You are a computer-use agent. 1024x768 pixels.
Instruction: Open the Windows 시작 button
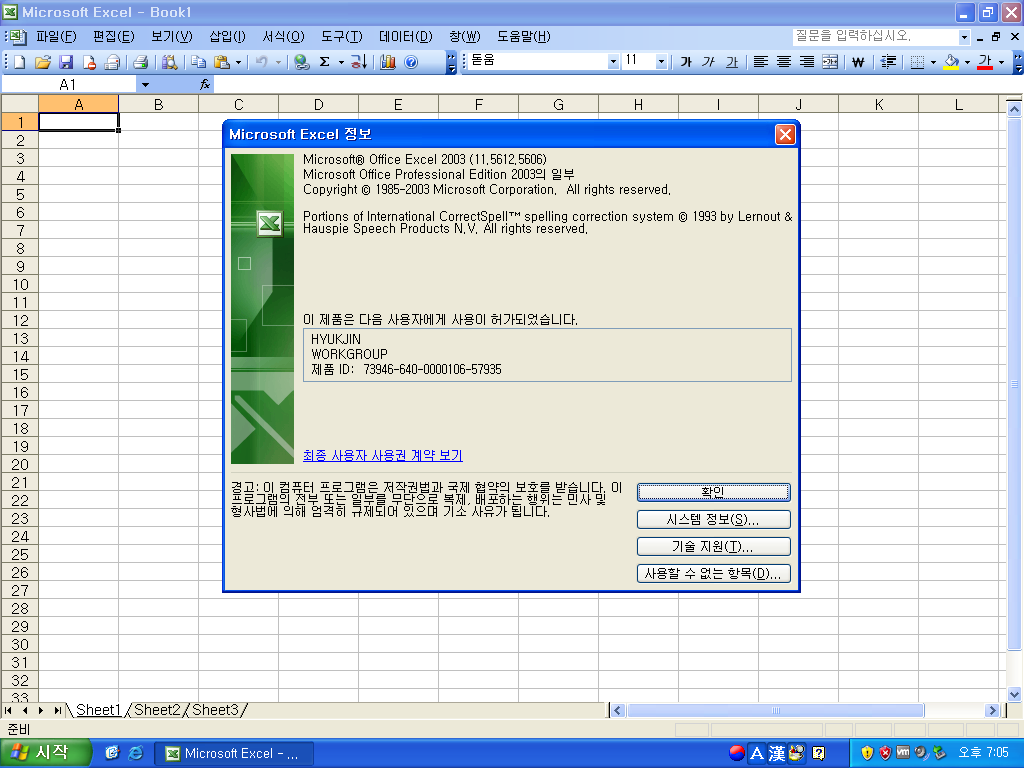(x=46, y=753)
